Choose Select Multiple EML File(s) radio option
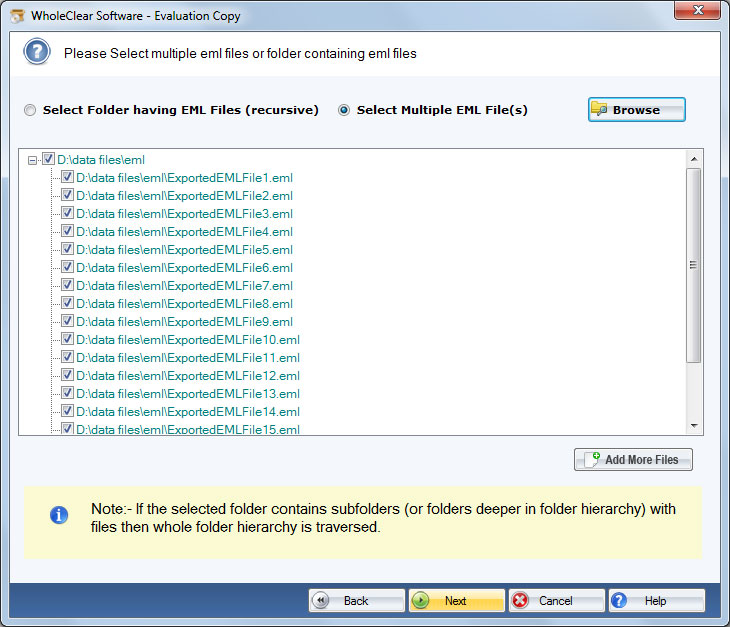This screenshot has width=730, height=627. pyautogui.click(x=344, y=110)
